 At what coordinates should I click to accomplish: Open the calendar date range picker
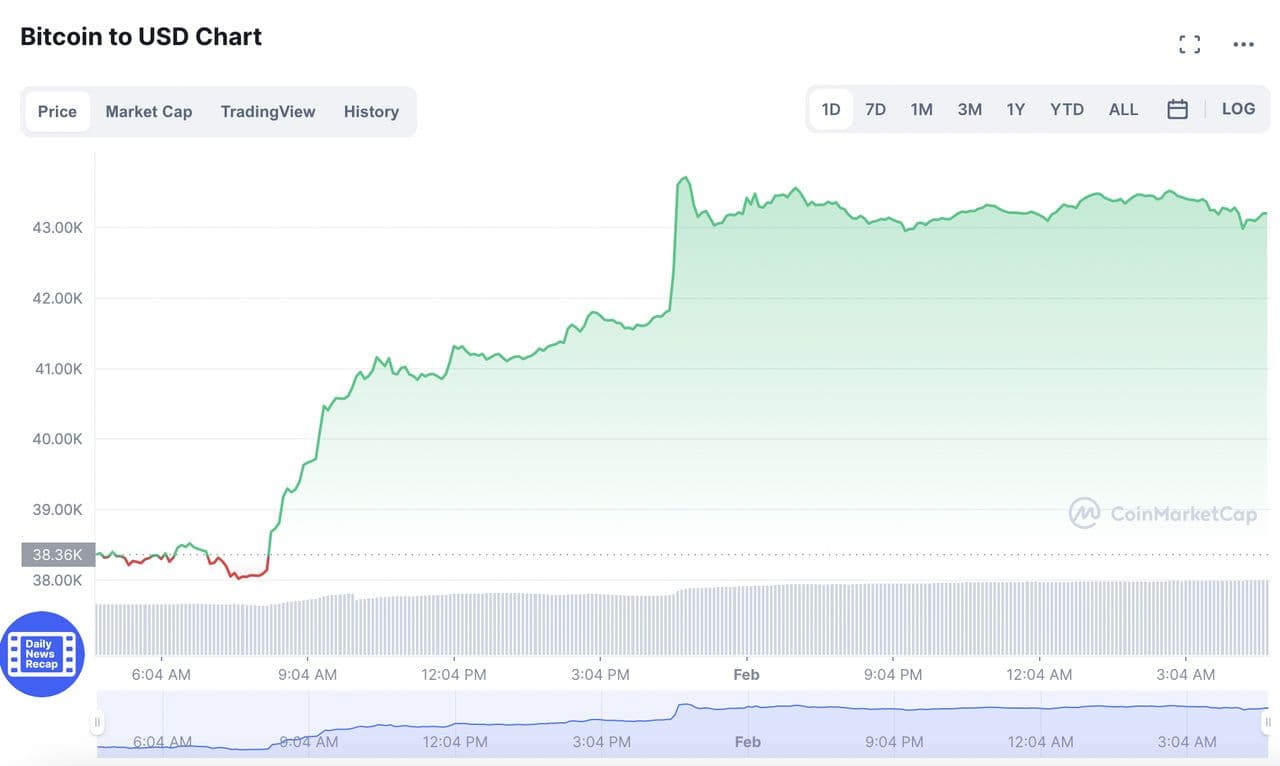pos(1177,110)
